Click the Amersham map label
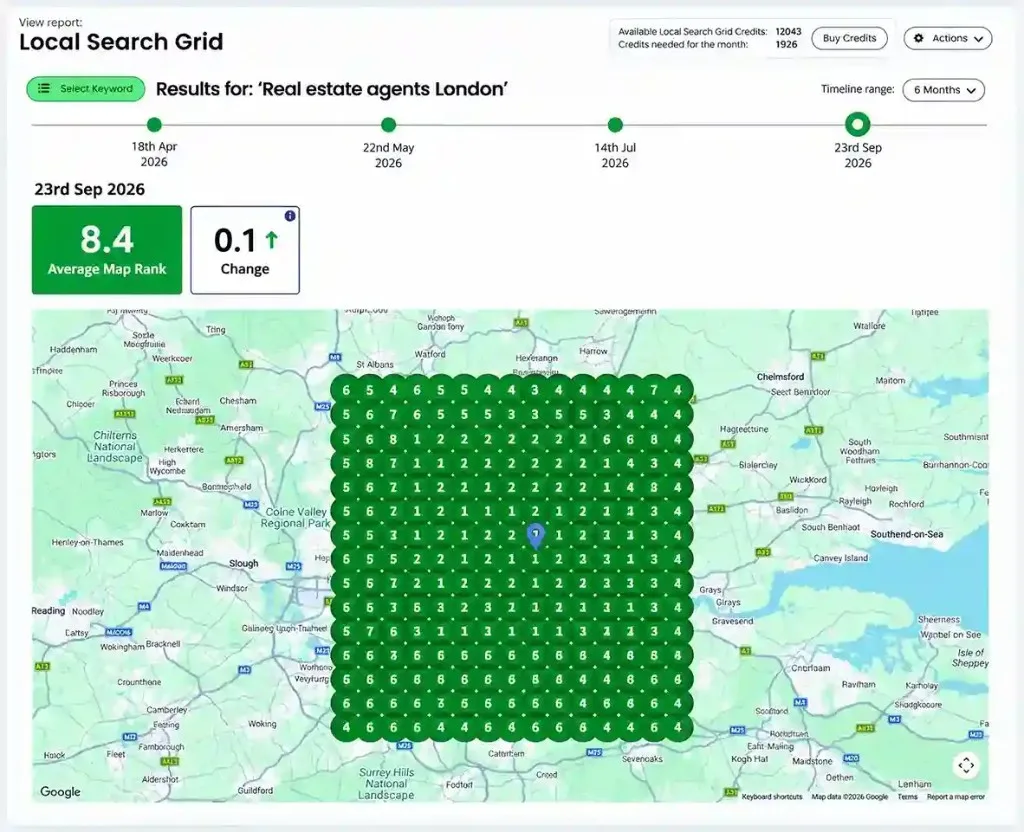The height and width of the screenshot is (832, 1024). coord(242,428)
